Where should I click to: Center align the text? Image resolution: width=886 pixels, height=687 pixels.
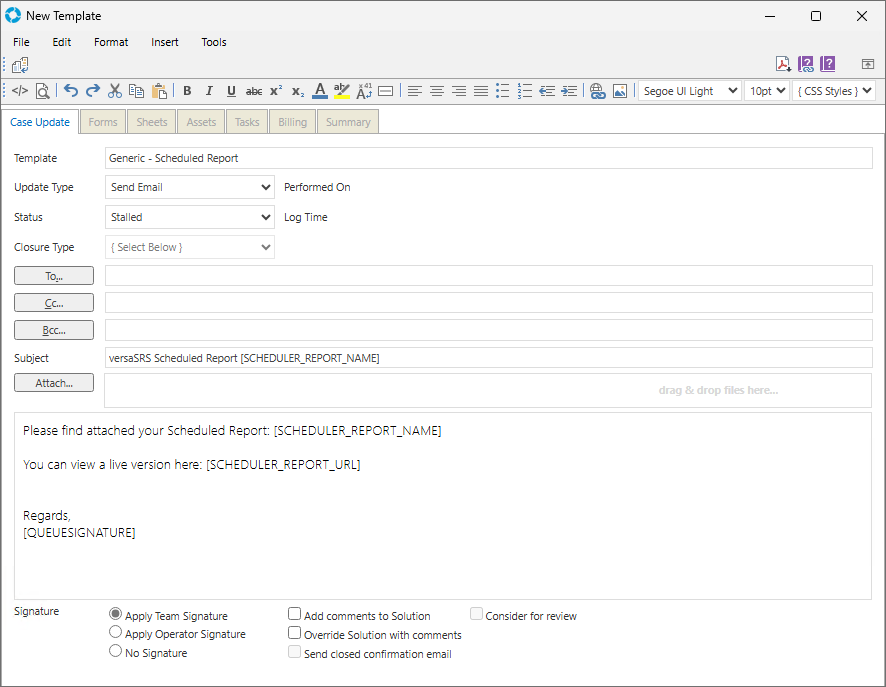[437, 91]
